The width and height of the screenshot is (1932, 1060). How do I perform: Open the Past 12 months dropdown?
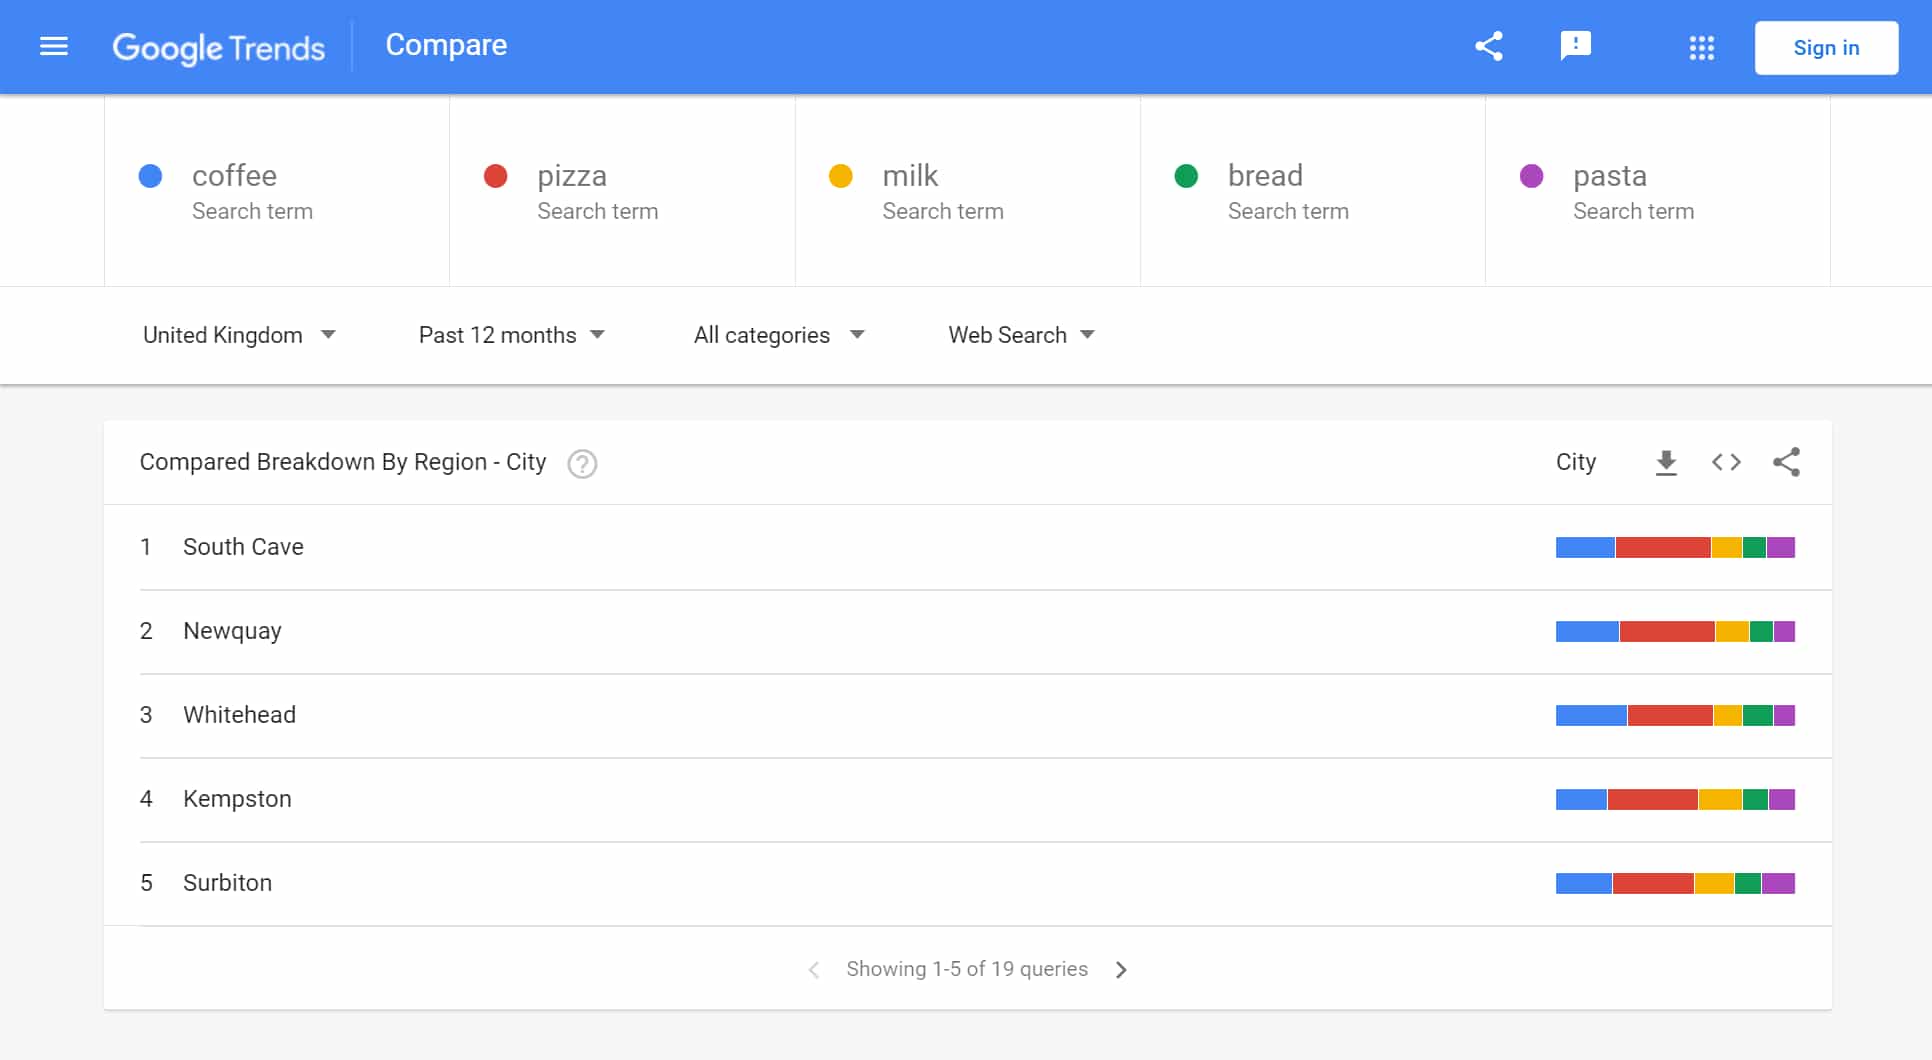coord(512,335)
